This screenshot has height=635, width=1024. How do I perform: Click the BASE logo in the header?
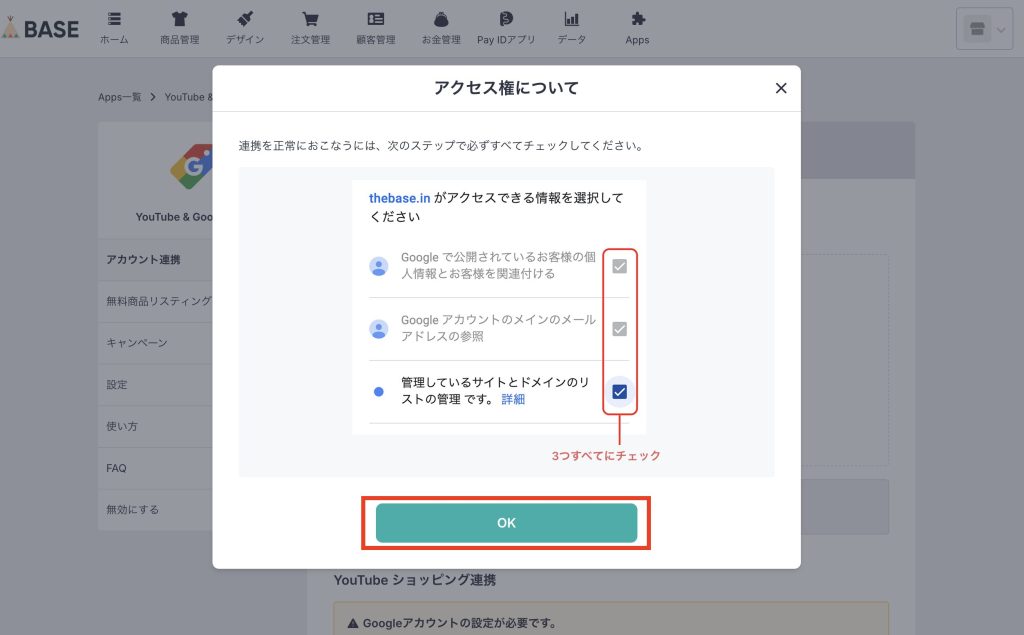[x=40, y=28]
